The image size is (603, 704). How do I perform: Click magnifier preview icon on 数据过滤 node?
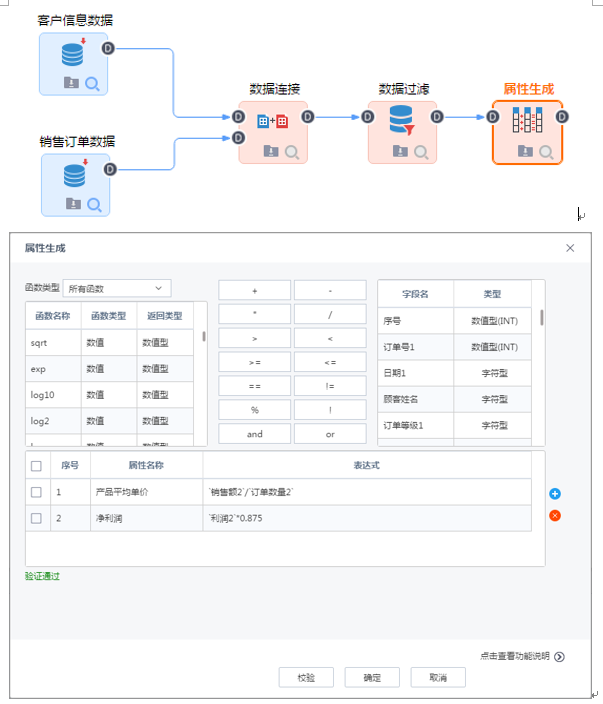point(422,153)
